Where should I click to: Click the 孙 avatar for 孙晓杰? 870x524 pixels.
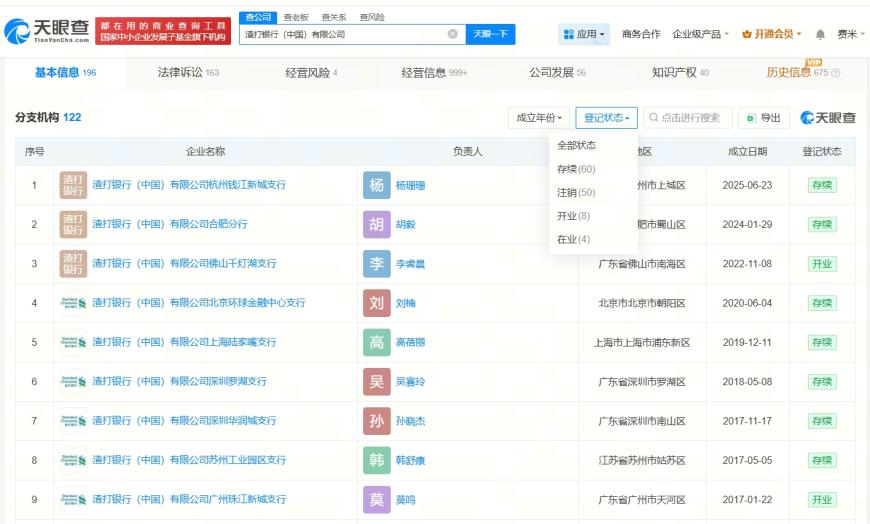tap(377, 421)
